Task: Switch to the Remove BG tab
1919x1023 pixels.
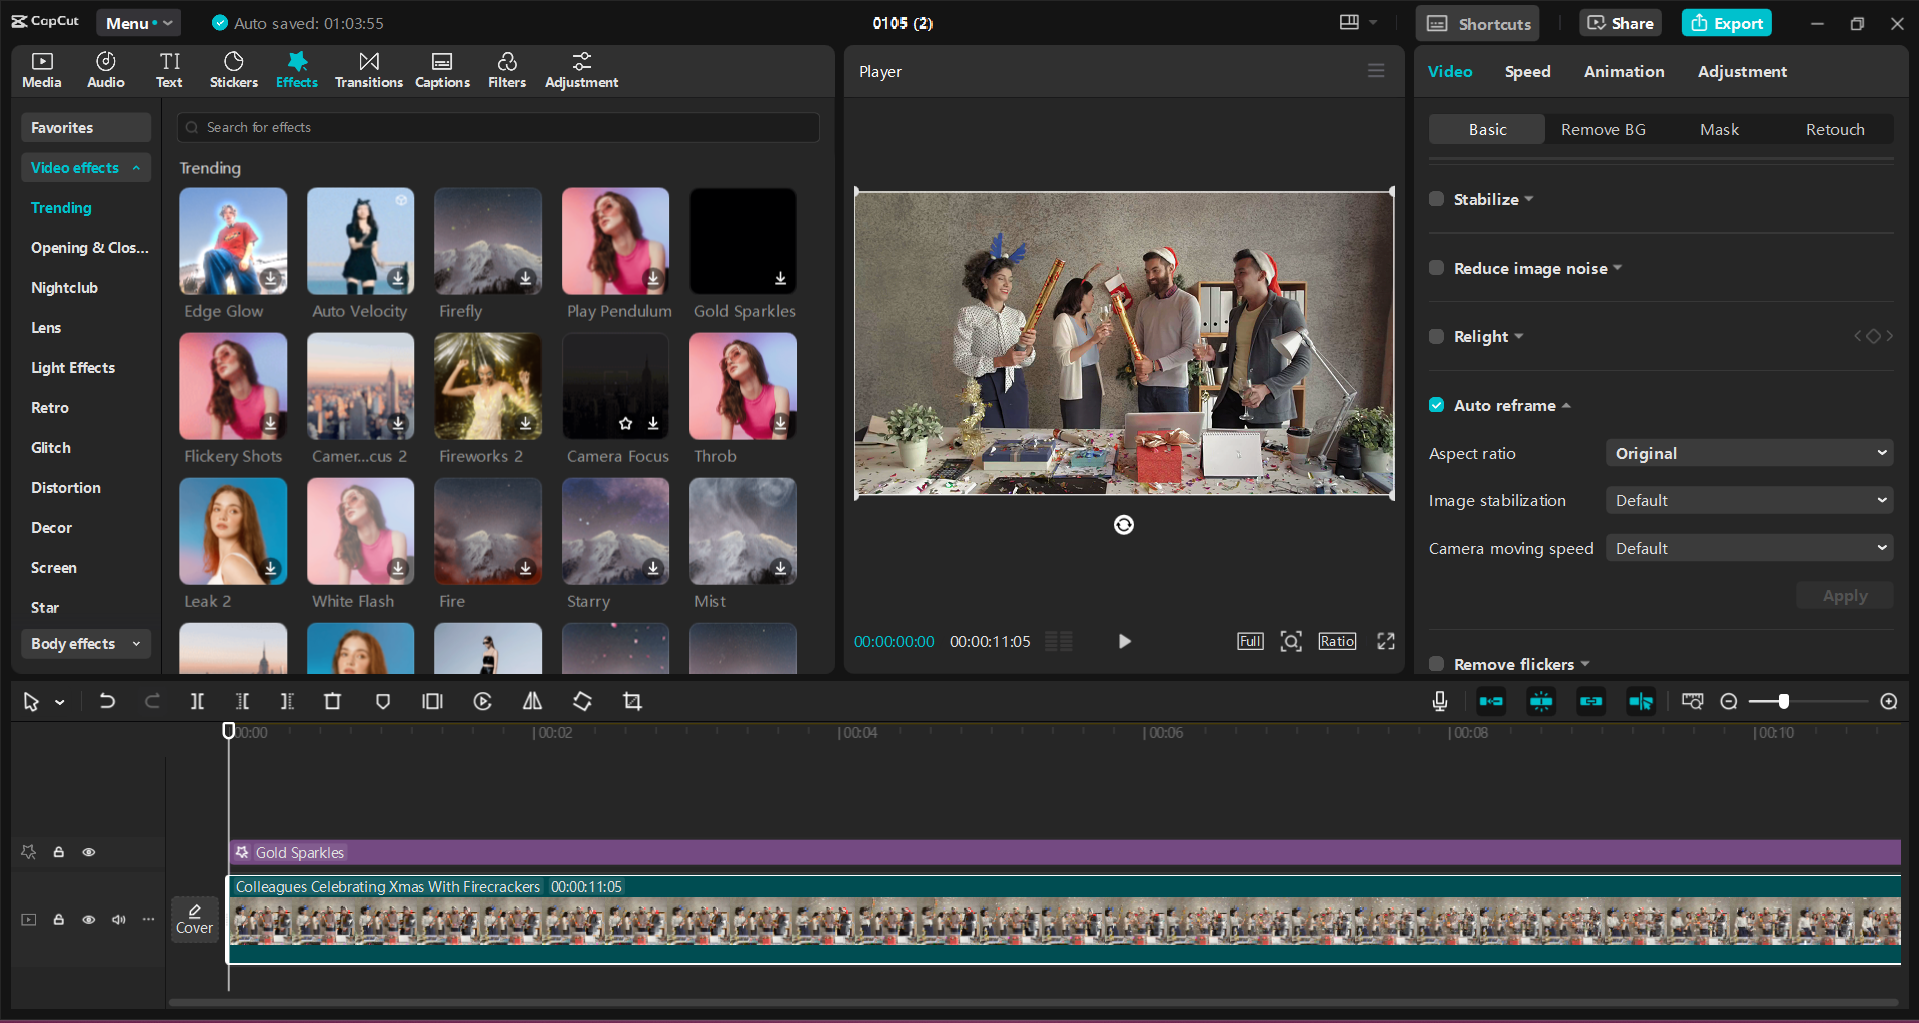Action: coord(1602,129)
